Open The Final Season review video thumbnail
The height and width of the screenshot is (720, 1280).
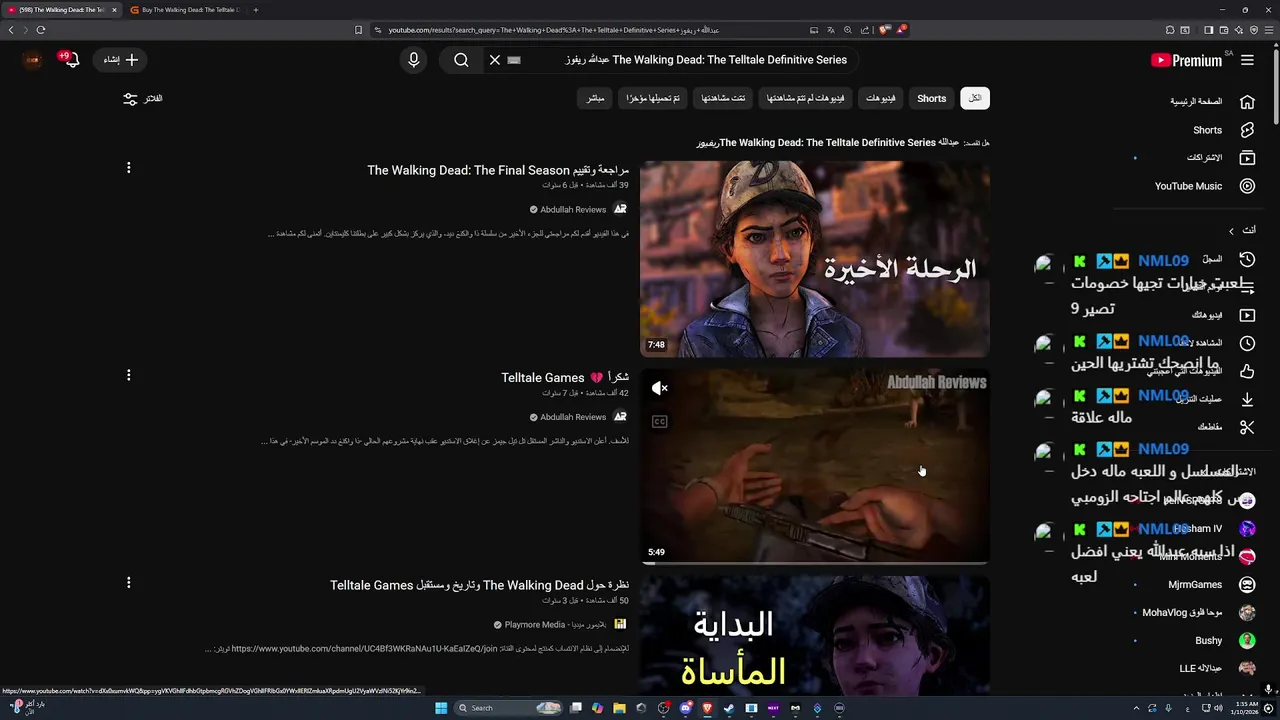pyautogui.click(x=815, y=259)
